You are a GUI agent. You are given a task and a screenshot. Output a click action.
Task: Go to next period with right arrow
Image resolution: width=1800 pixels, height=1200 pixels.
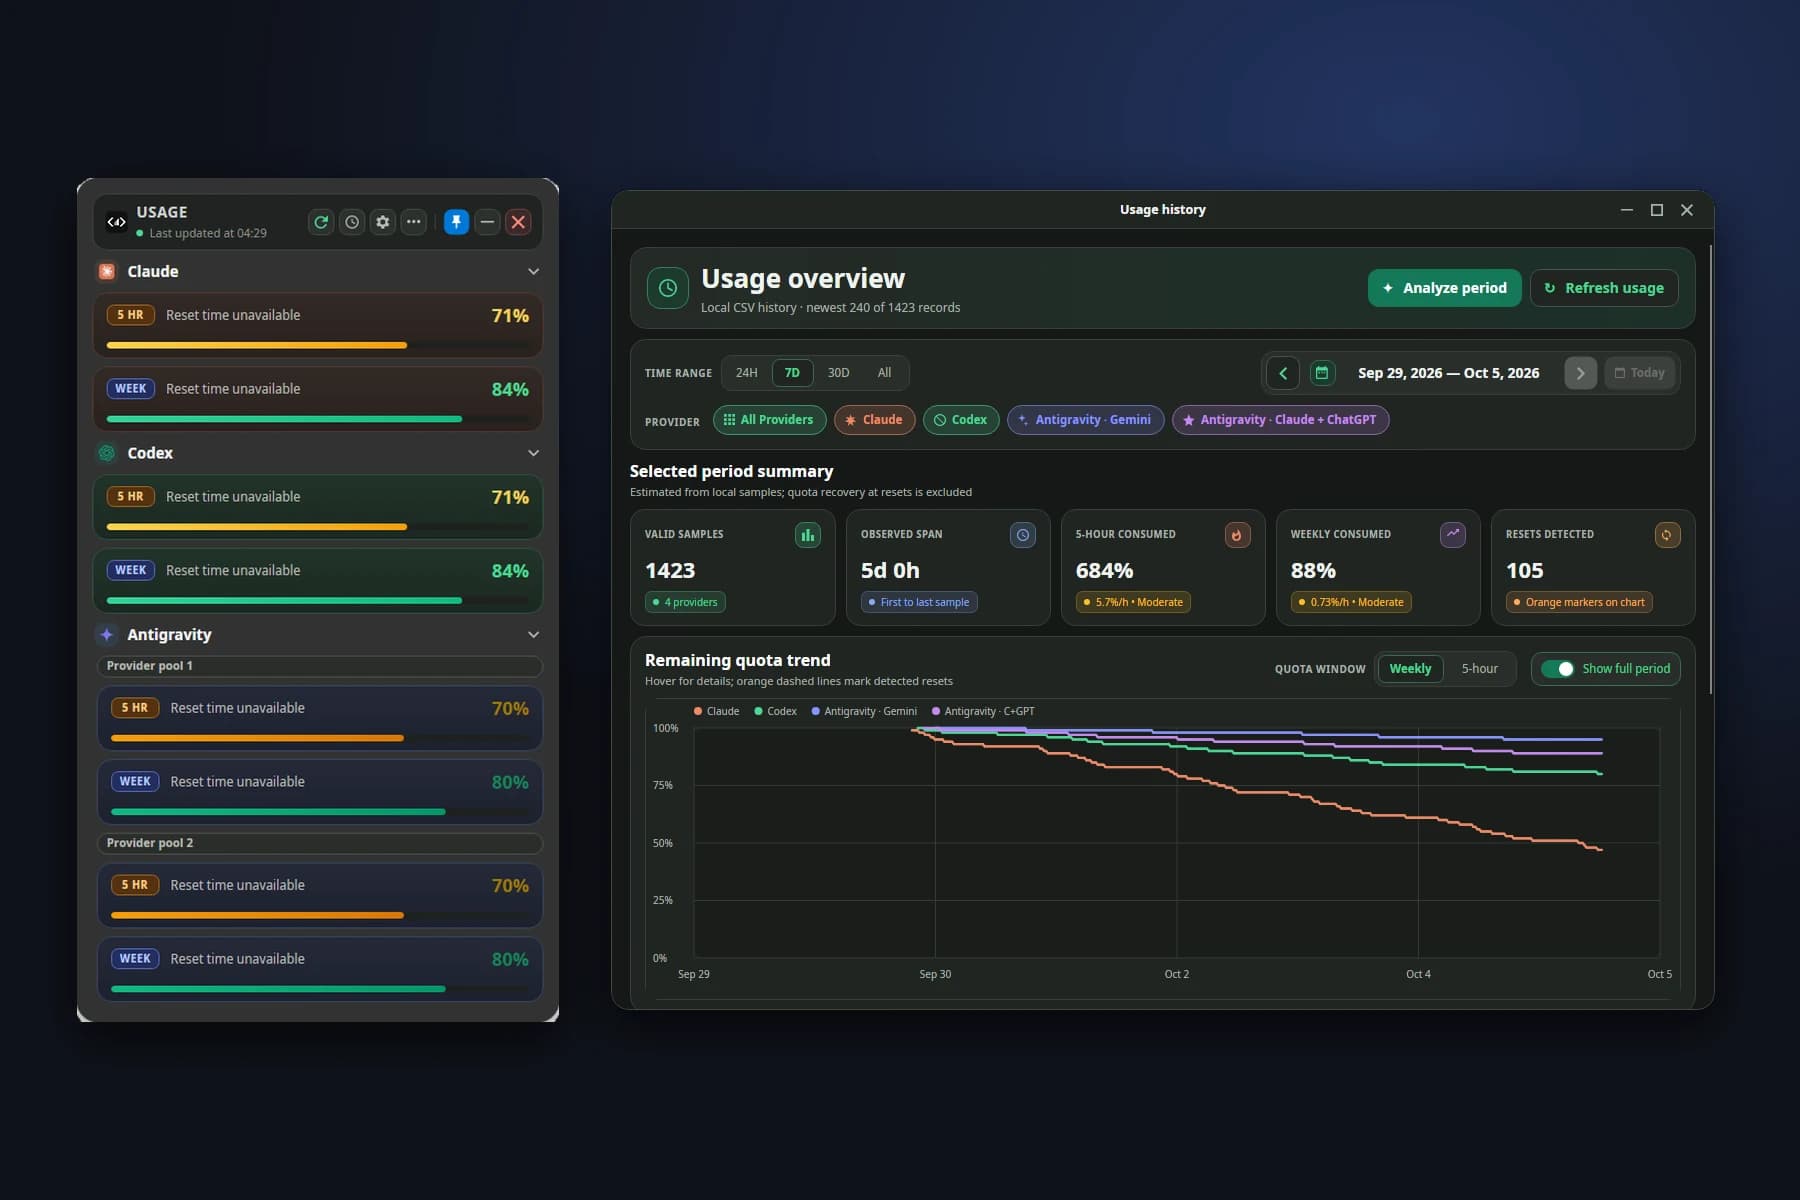1580,373
